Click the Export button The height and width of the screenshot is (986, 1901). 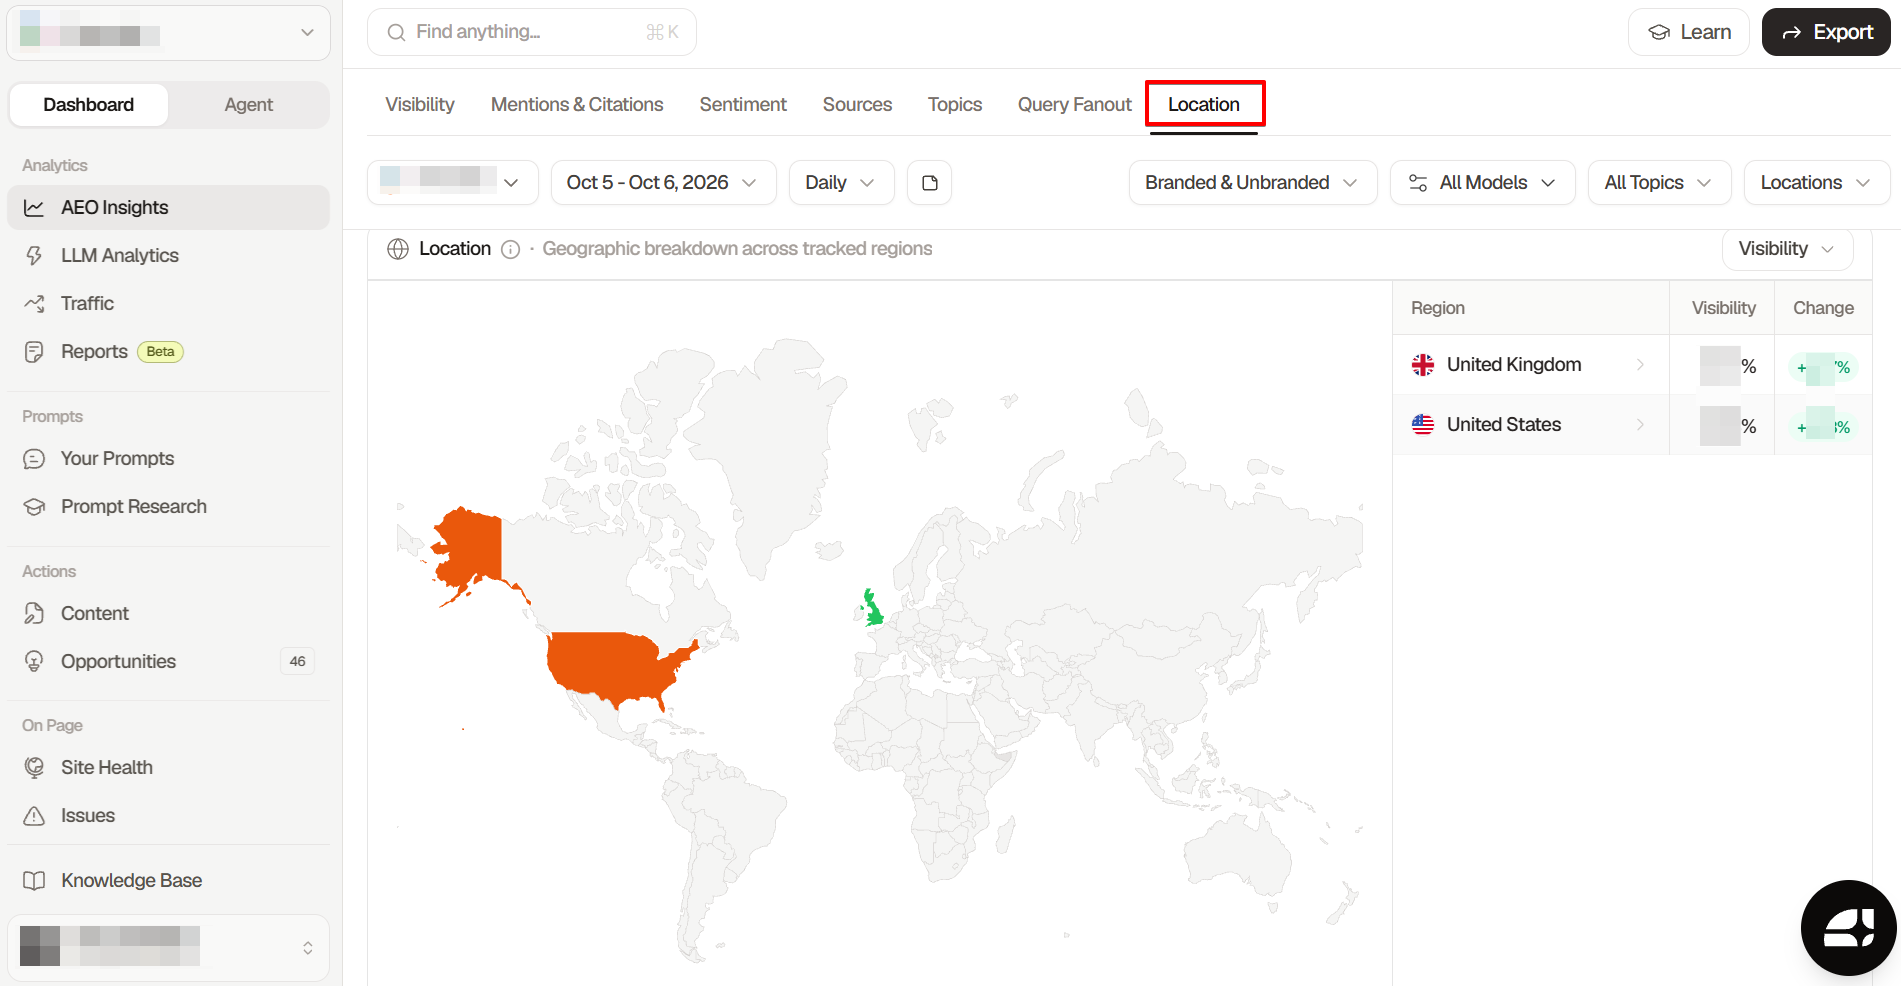coord(1826,32)
